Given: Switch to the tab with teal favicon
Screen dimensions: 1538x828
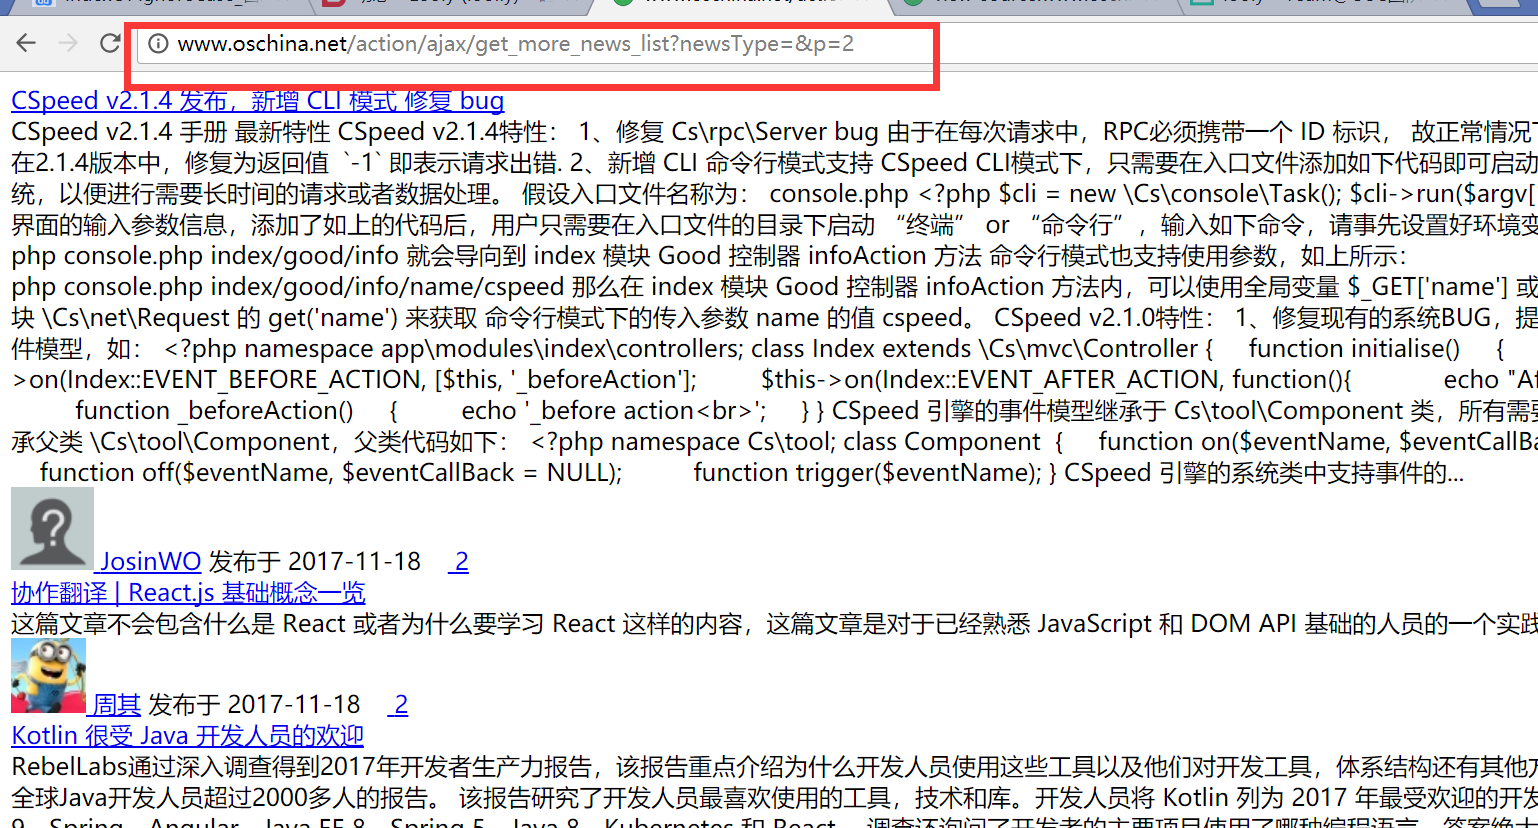Looking at the screenshot, I should 1320,3.
